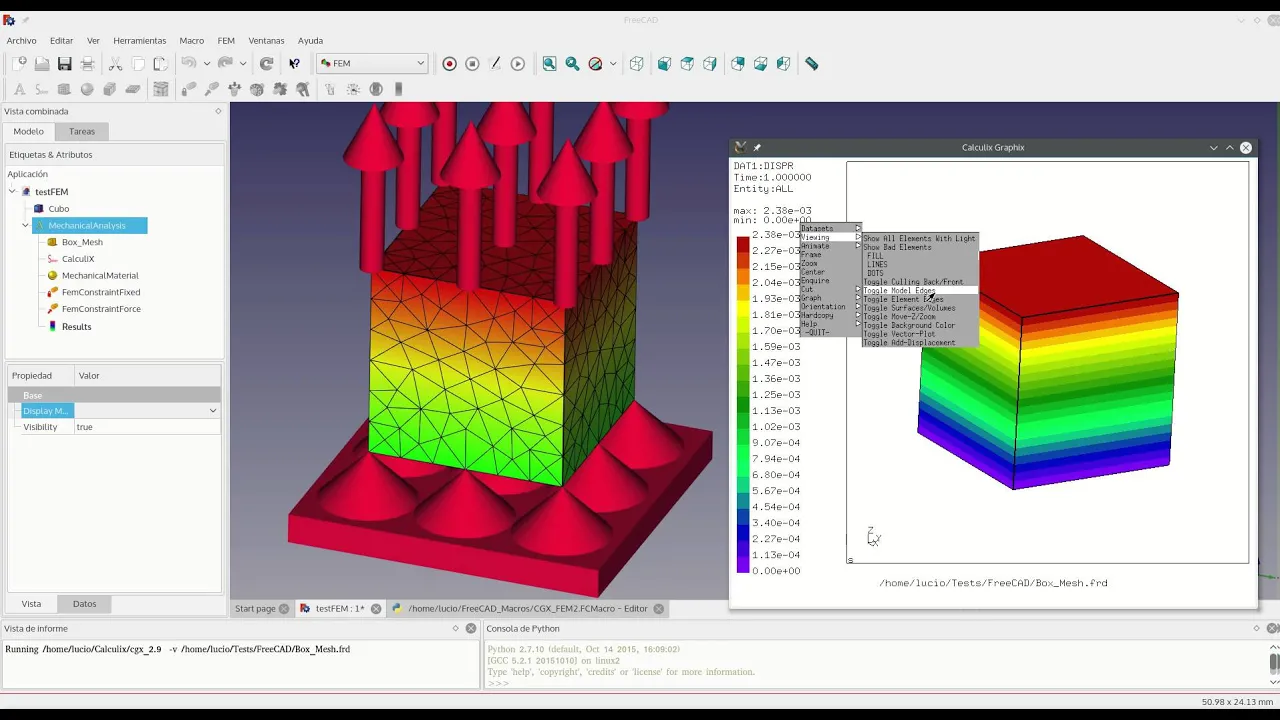Image resolution: width=1280 pixels, height=720 pixels.
Task: Open the Macros edit icon
Action: point(495,63)
